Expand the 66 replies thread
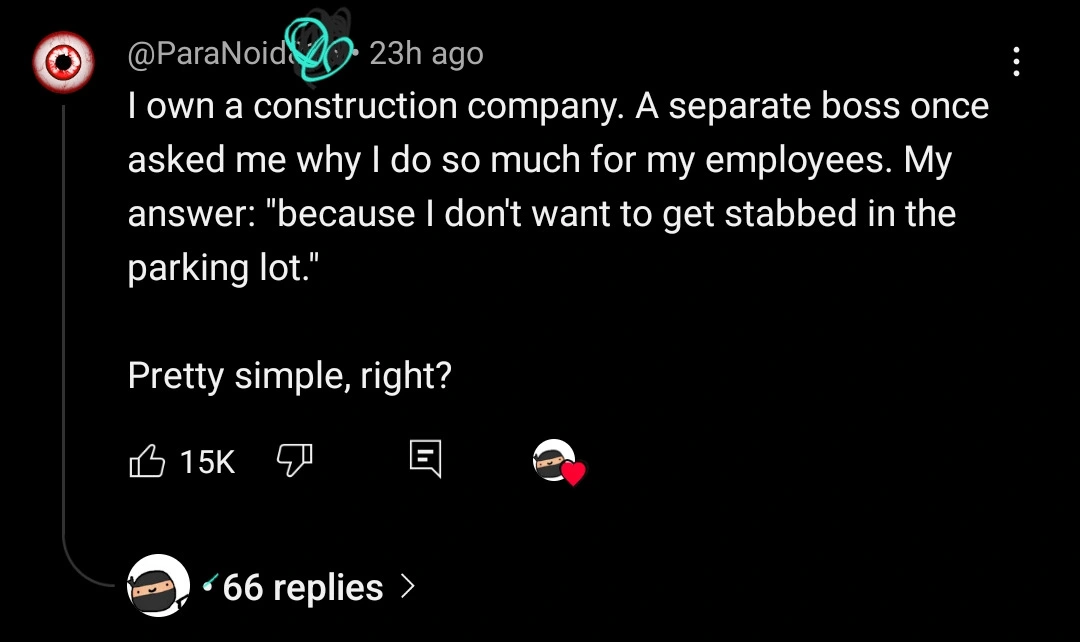Screen dimensions: 1080x642 pyautogui.click(x=303, y=587)
